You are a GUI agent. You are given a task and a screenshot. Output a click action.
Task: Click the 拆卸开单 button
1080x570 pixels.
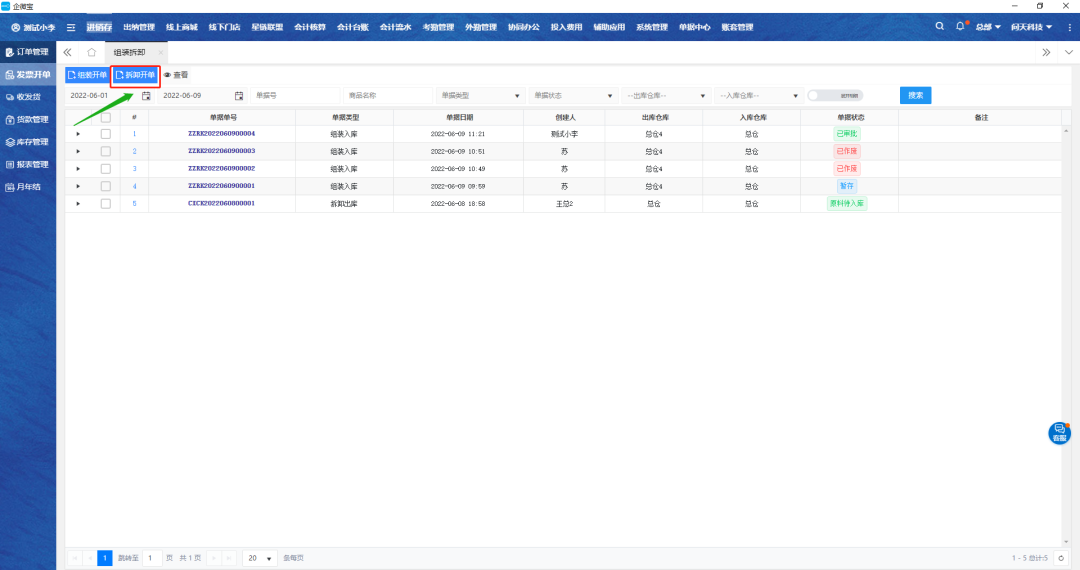point(135,75)
